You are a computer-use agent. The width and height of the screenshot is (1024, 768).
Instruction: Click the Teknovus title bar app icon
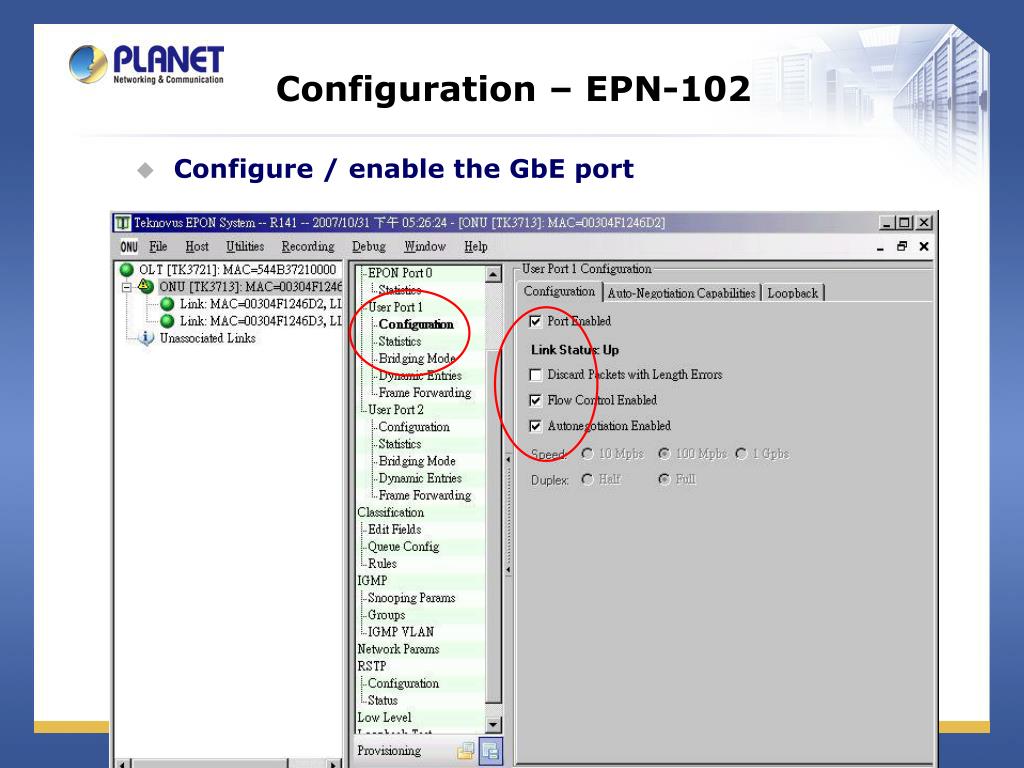pos(123,223)
